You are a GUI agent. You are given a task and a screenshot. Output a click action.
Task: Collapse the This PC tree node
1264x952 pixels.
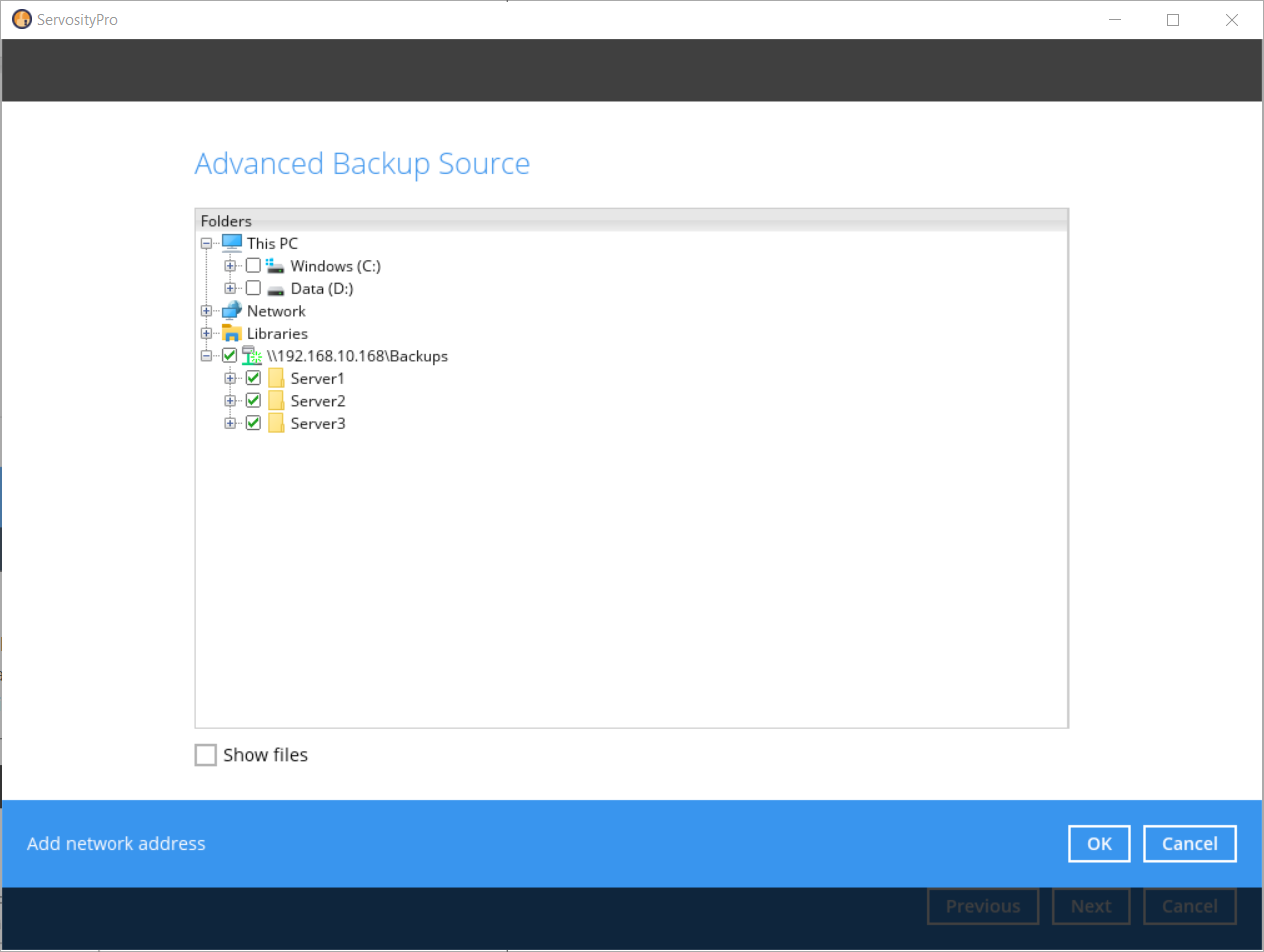[x=206, y=243]
